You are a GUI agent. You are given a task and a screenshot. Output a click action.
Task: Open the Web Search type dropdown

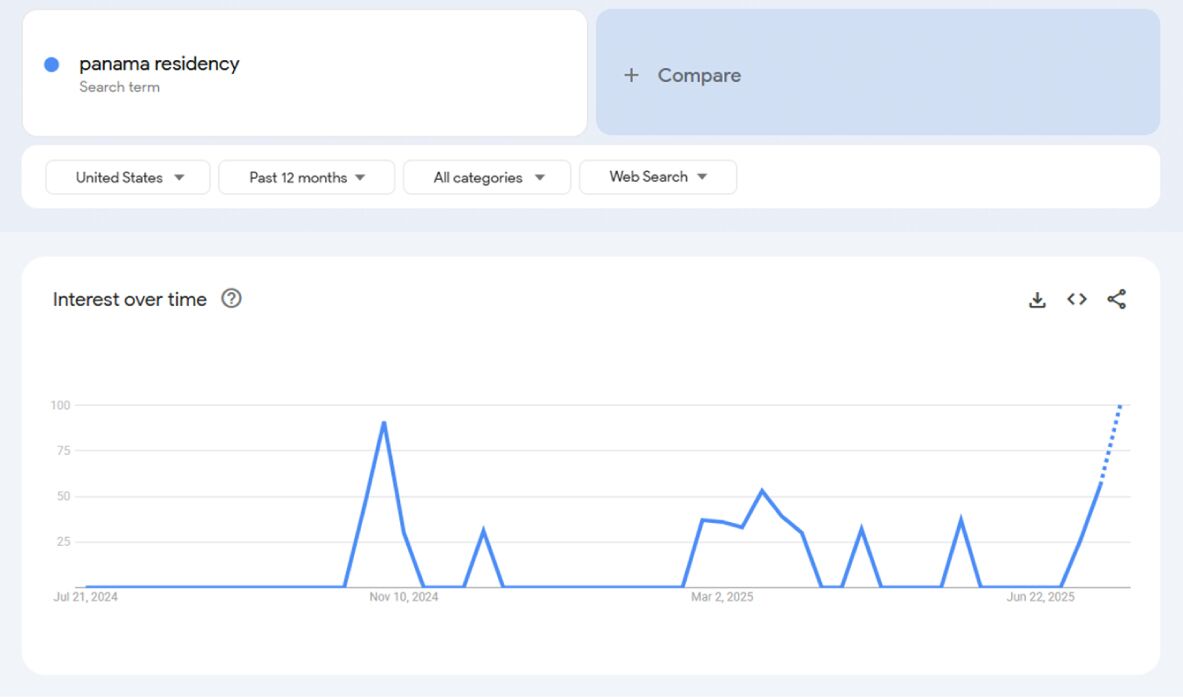click(x=658, y=177)
